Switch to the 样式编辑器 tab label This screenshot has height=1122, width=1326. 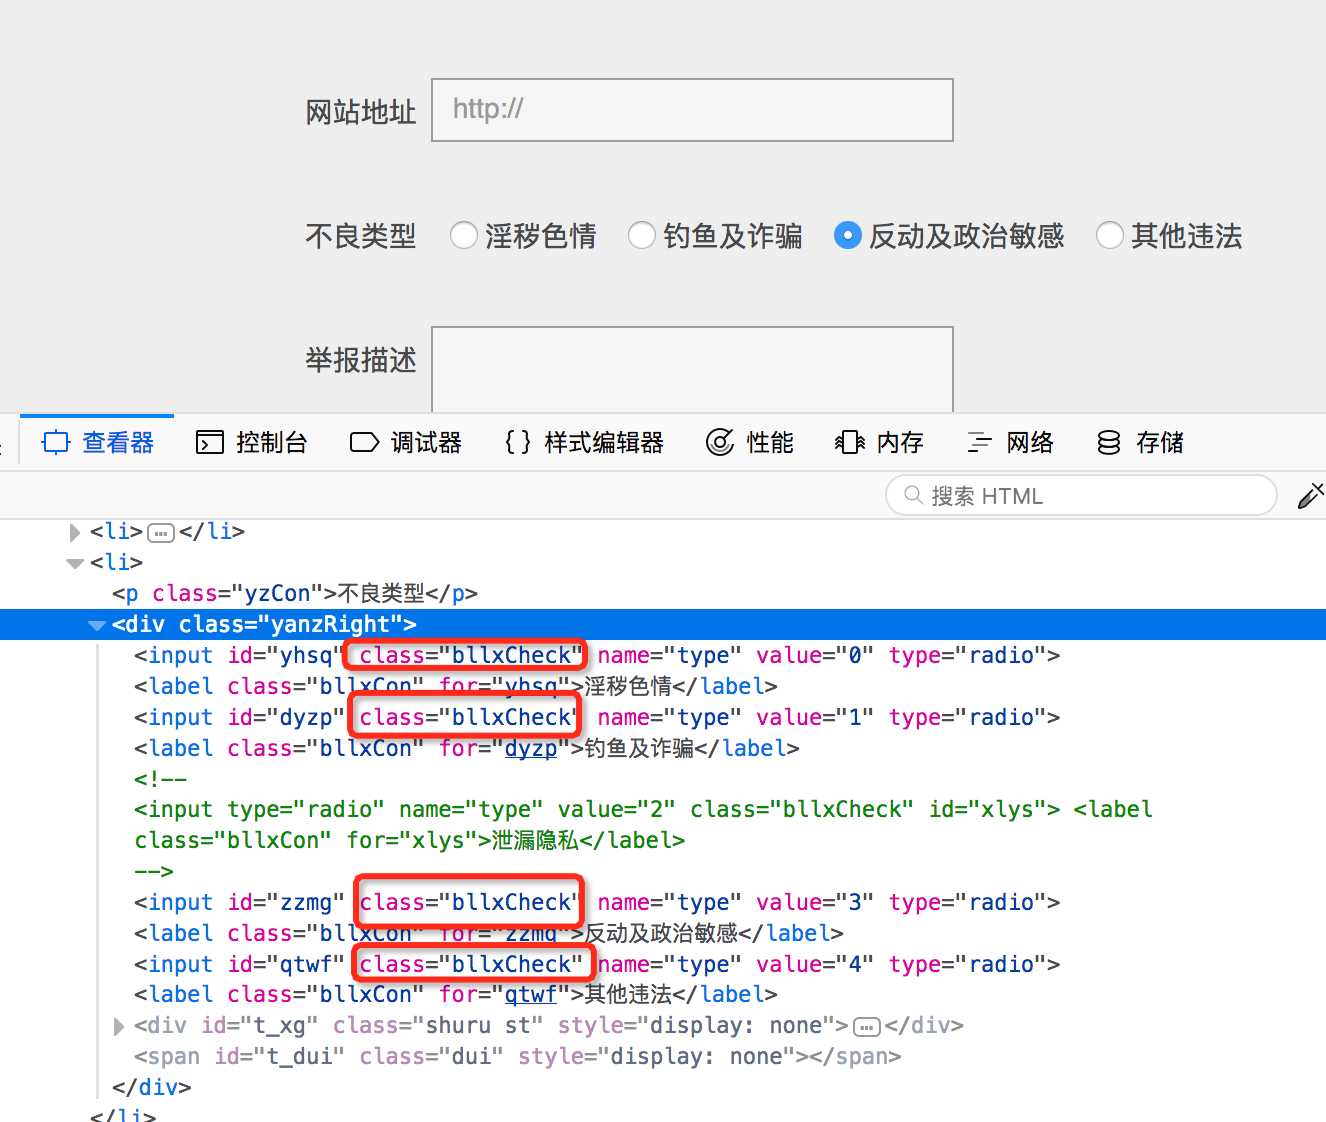(604, 442)
